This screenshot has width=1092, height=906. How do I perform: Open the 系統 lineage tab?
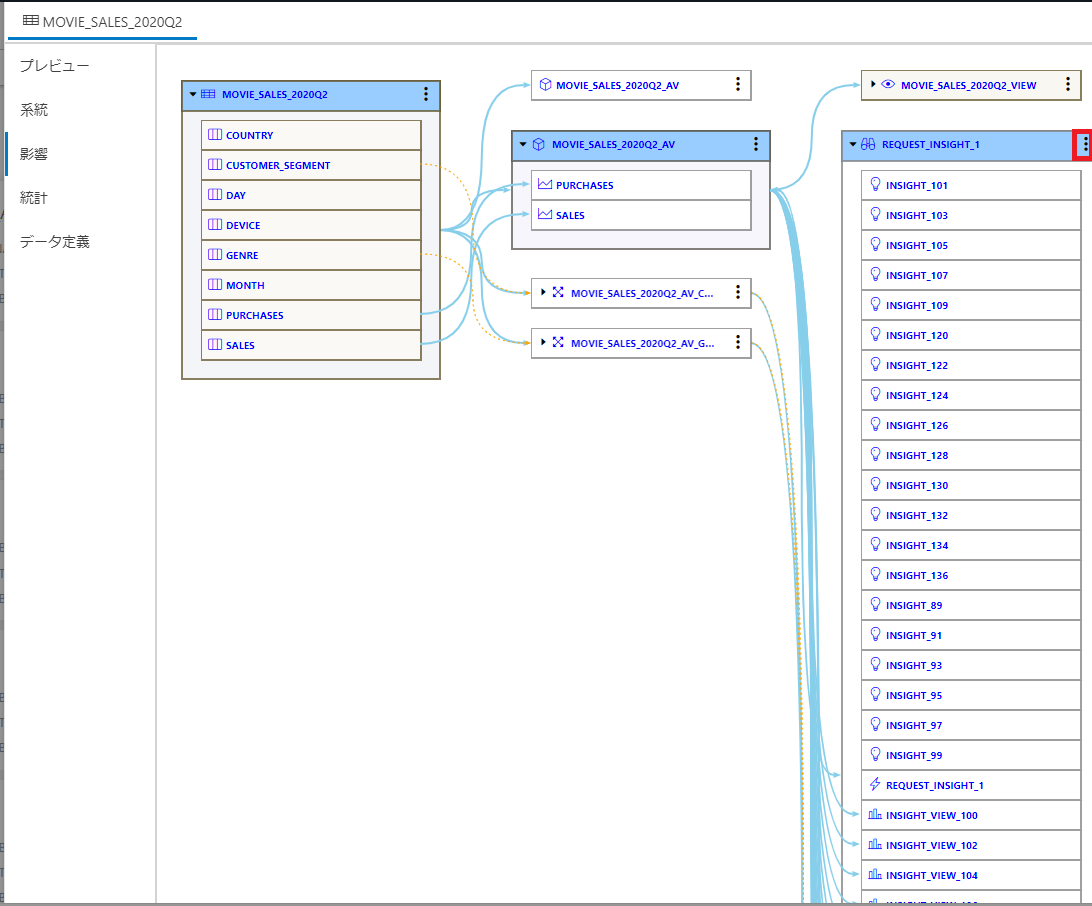tap(34, 110)
